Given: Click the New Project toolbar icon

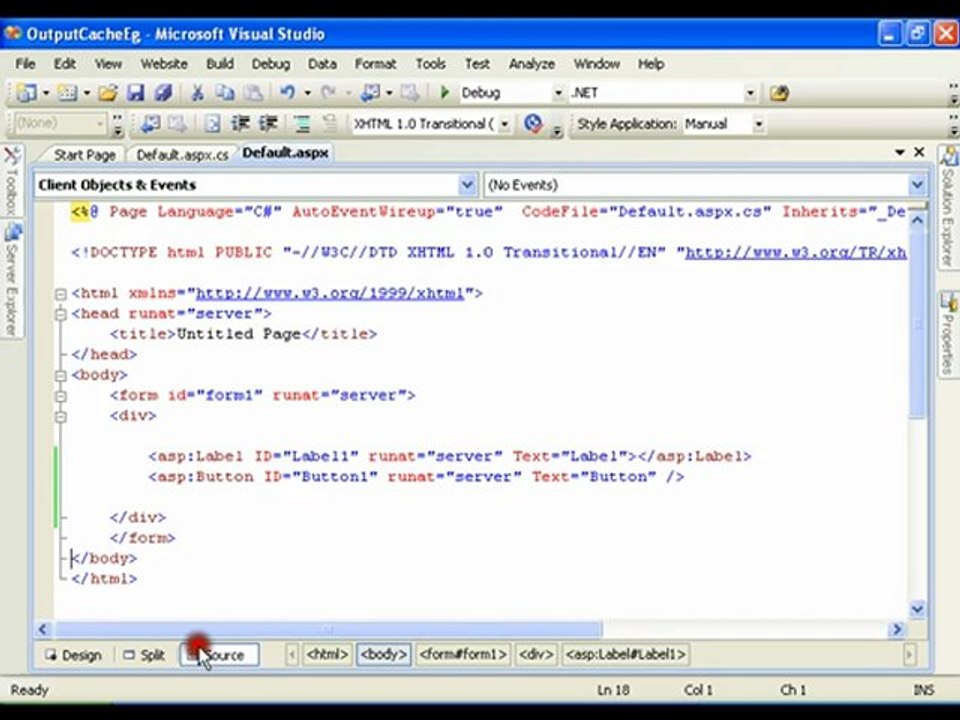Looking at the screenshot, I should 27,93.
